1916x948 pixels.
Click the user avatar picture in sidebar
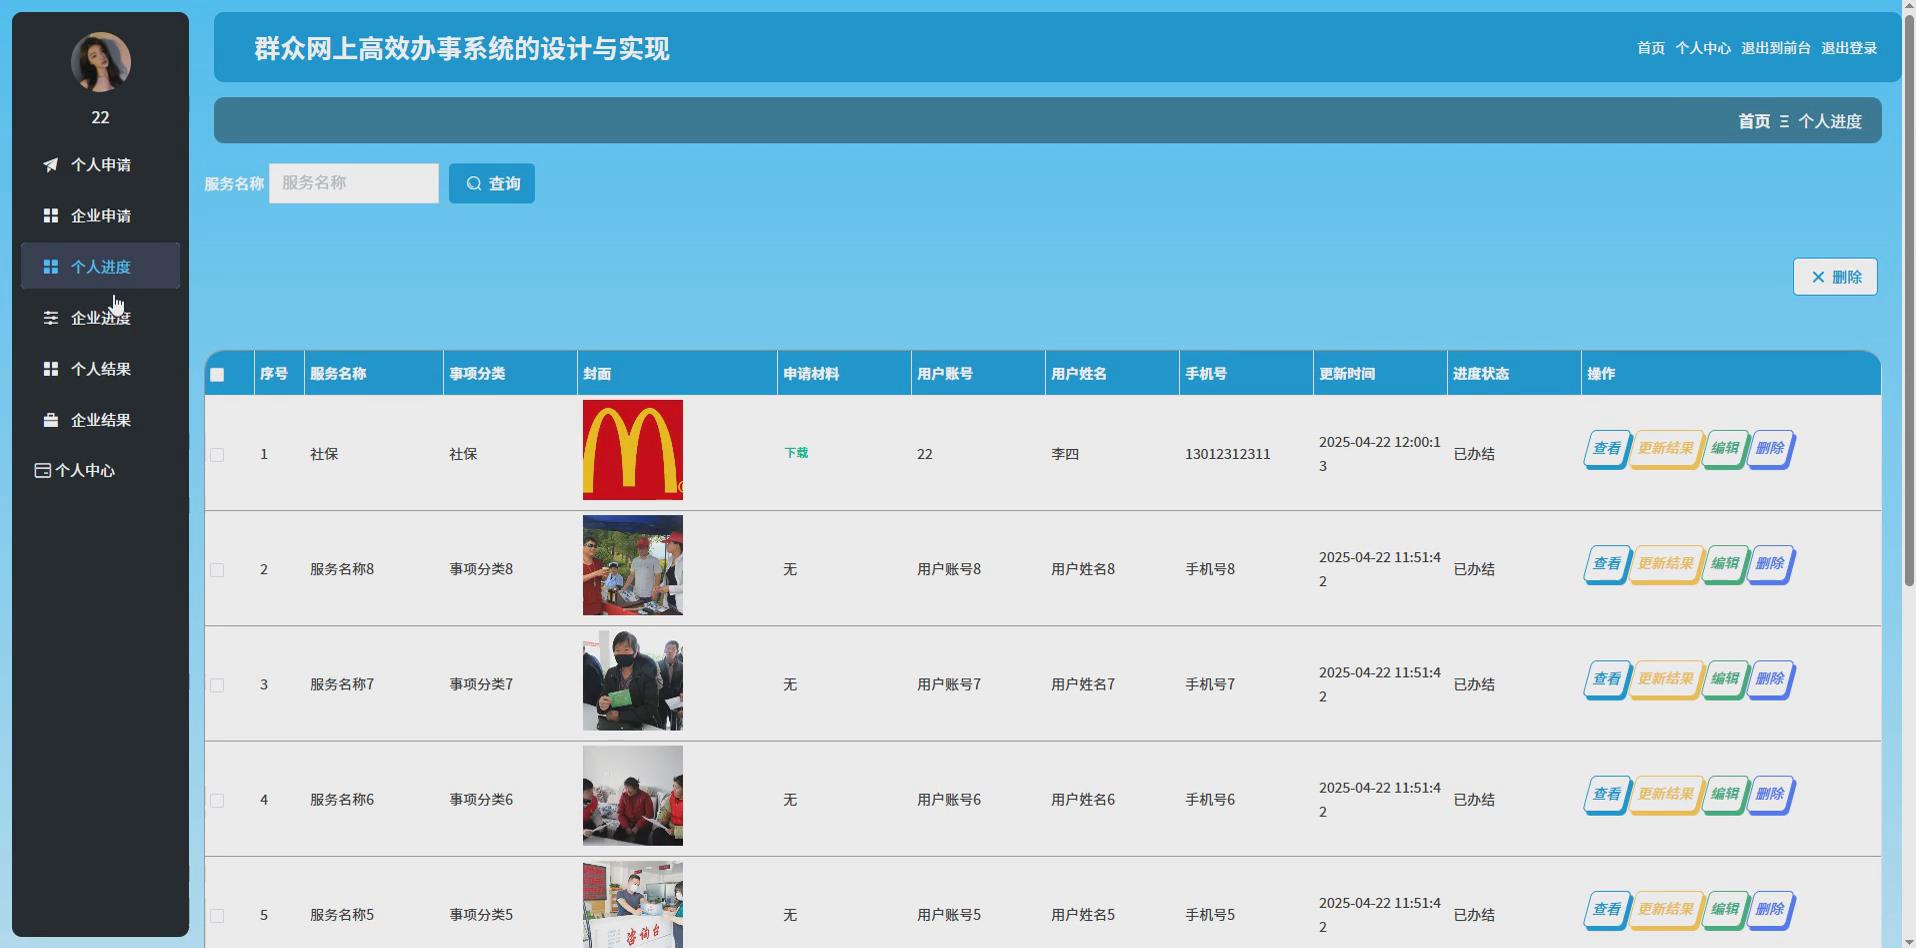coord(100,62)
